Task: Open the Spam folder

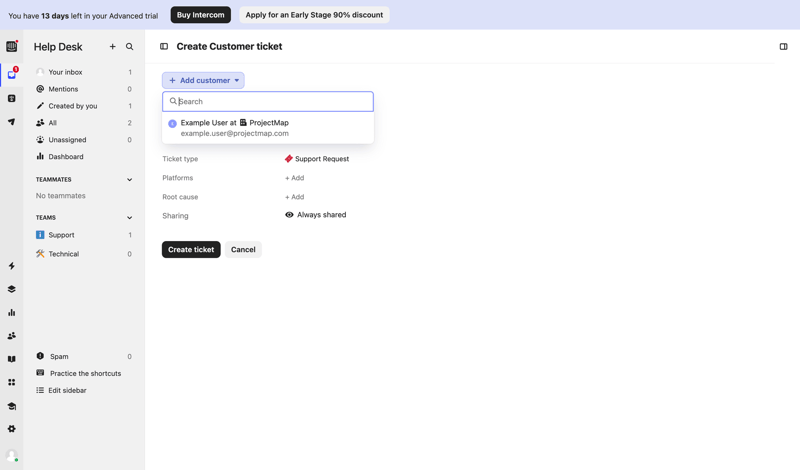Action: [84, 356]
